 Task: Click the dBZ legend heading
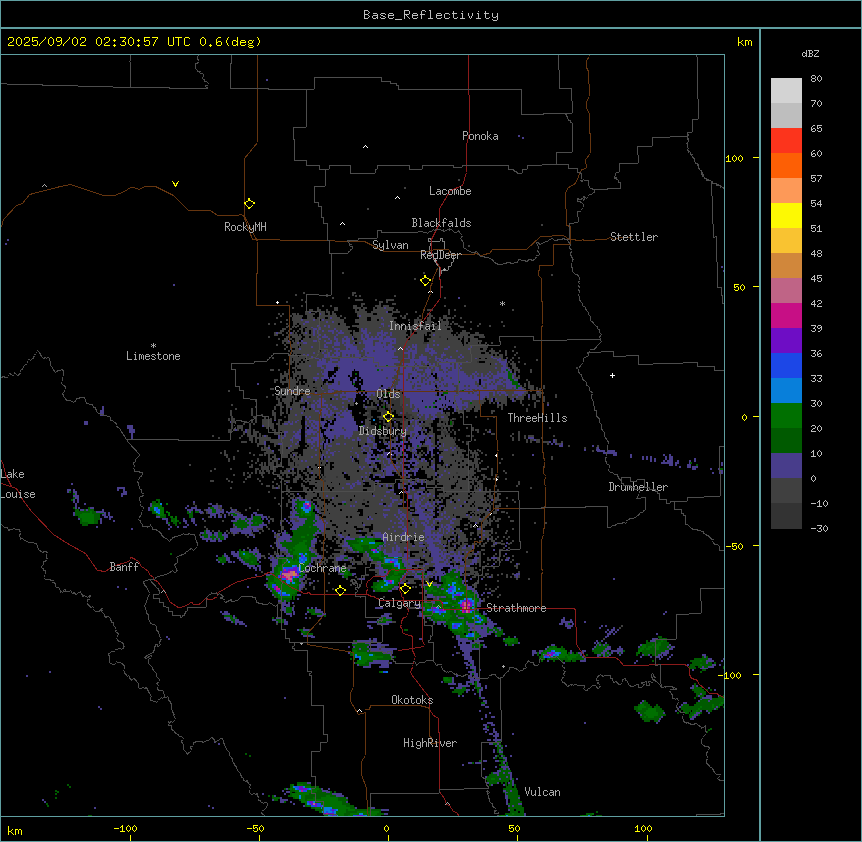[810, 53]
